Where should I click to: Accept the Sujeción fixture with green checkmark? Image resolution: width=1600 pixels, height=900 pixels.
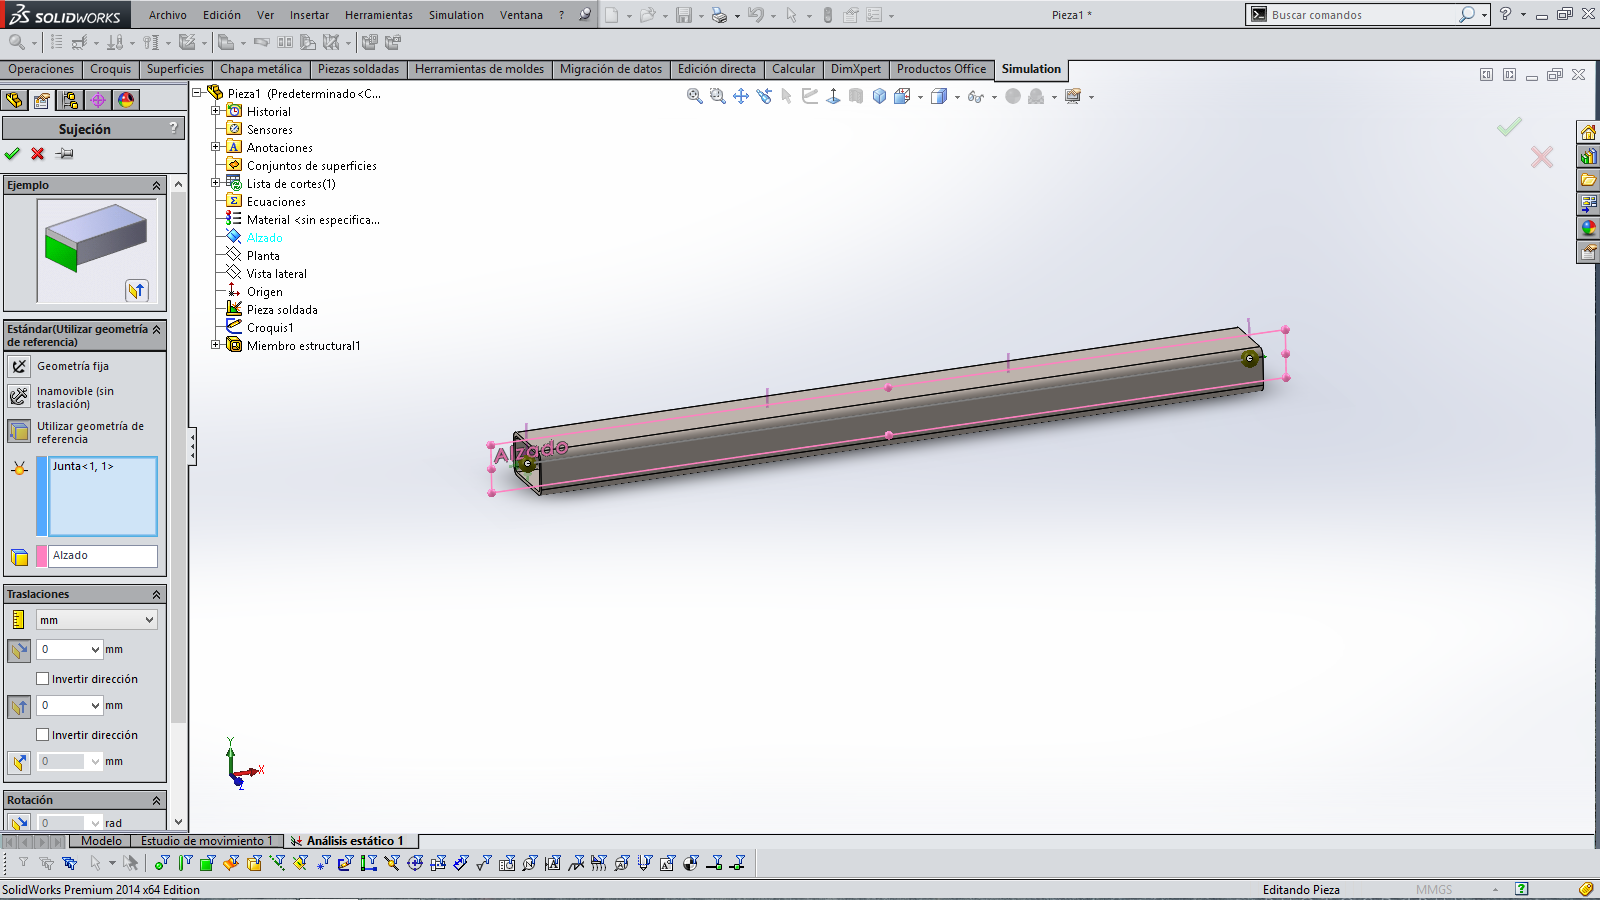tap(12, 154)
